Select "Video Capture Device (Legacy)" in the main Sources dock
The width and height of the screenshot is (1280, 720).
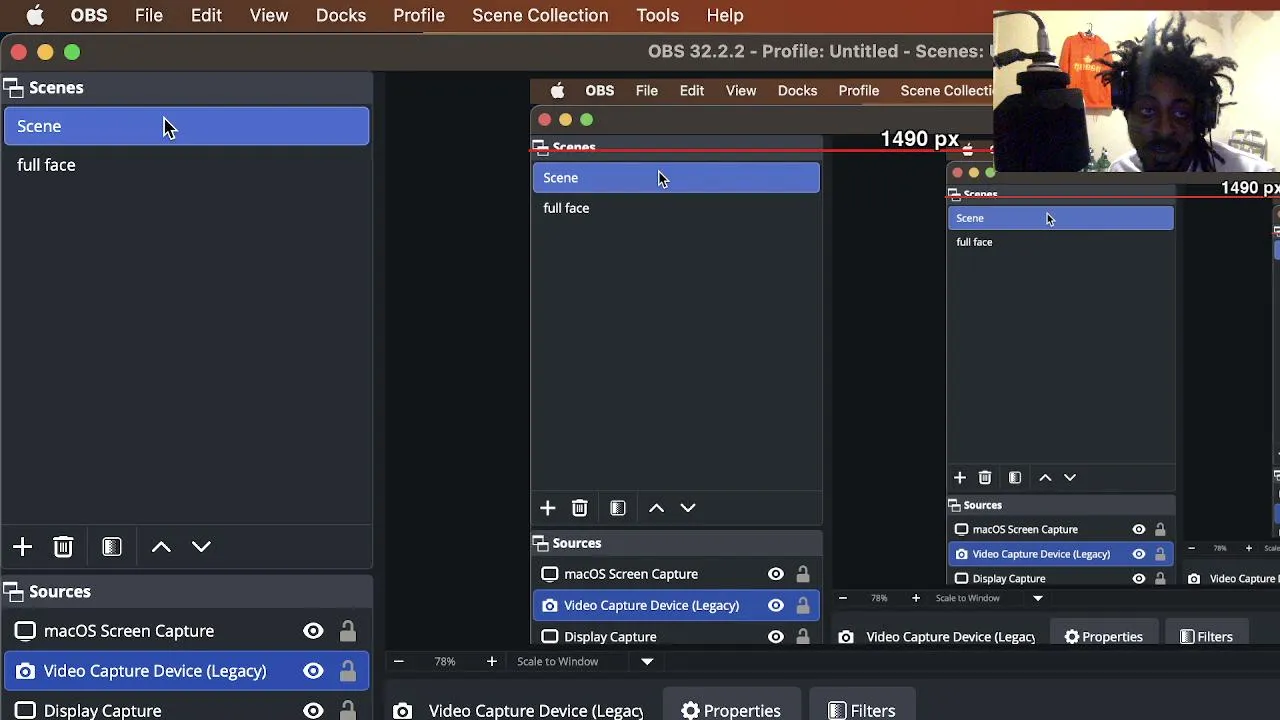(155, 671)
